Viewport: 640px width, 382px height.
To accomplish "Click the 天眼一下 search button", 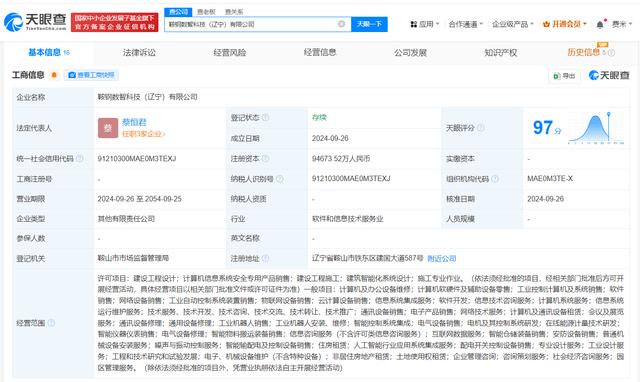I will (369, 24).
